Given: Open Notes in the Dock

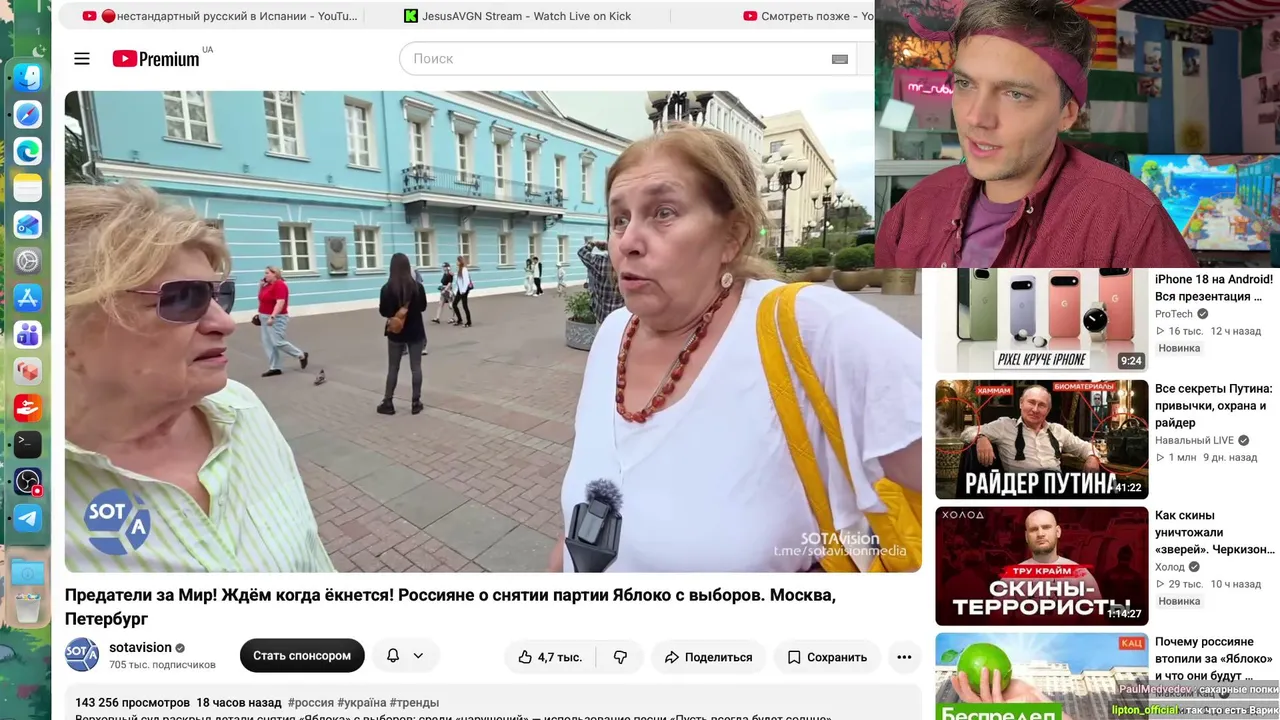Looking at the screenshot, I should 28,188.
